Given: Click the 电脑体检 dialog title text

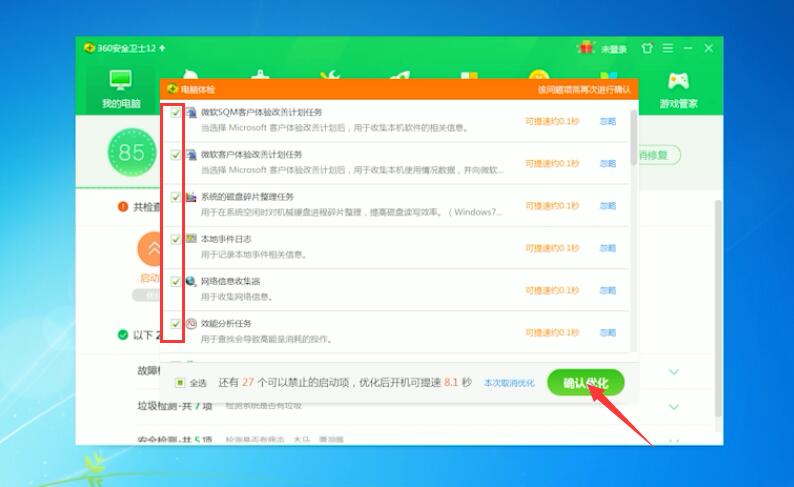Looking at the screenshot, I should [x=198, y=90].
